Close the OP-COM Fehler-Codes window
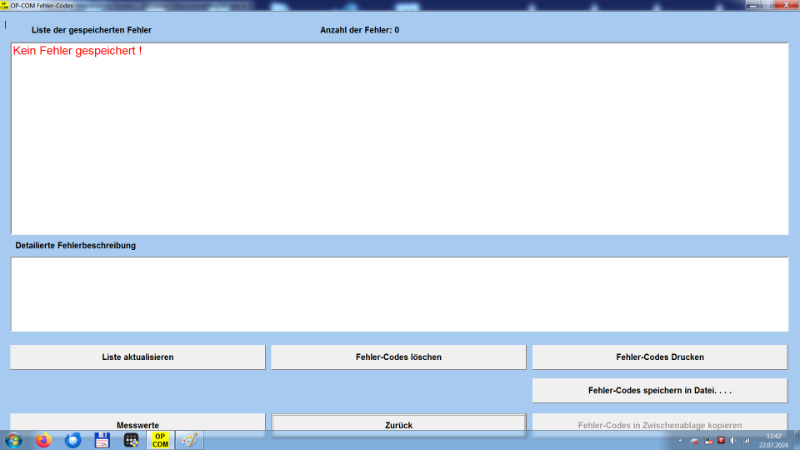 click(786, 5)
